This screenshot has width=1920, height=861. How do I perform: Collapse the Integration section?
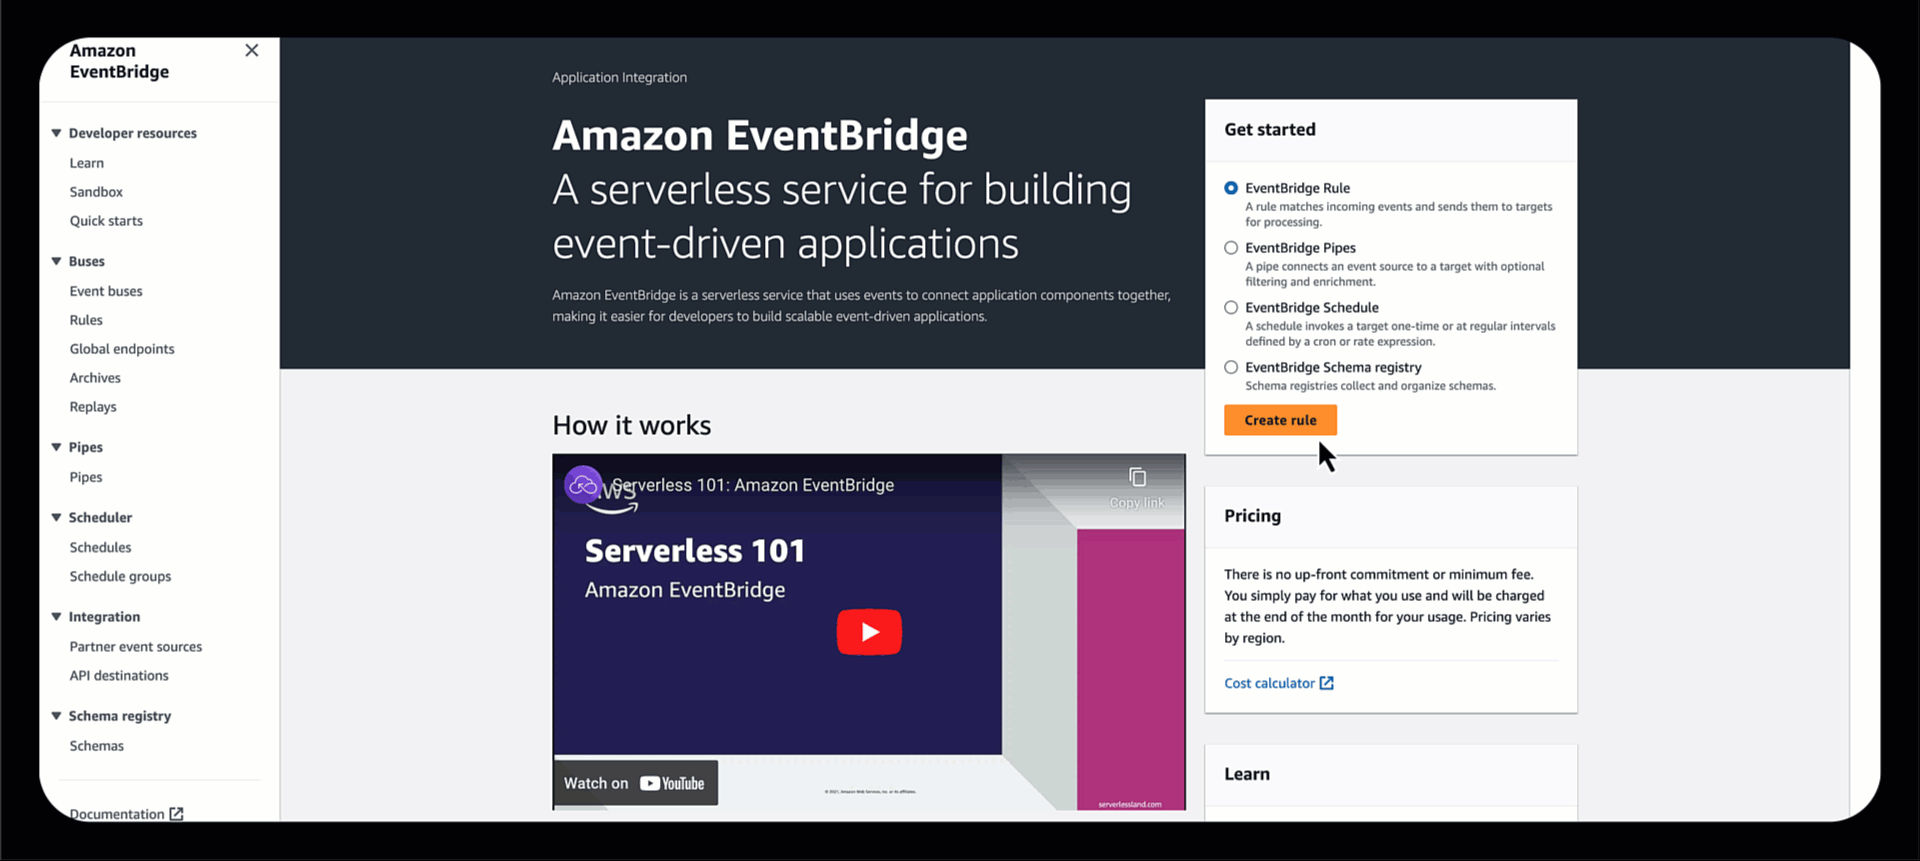56,617
